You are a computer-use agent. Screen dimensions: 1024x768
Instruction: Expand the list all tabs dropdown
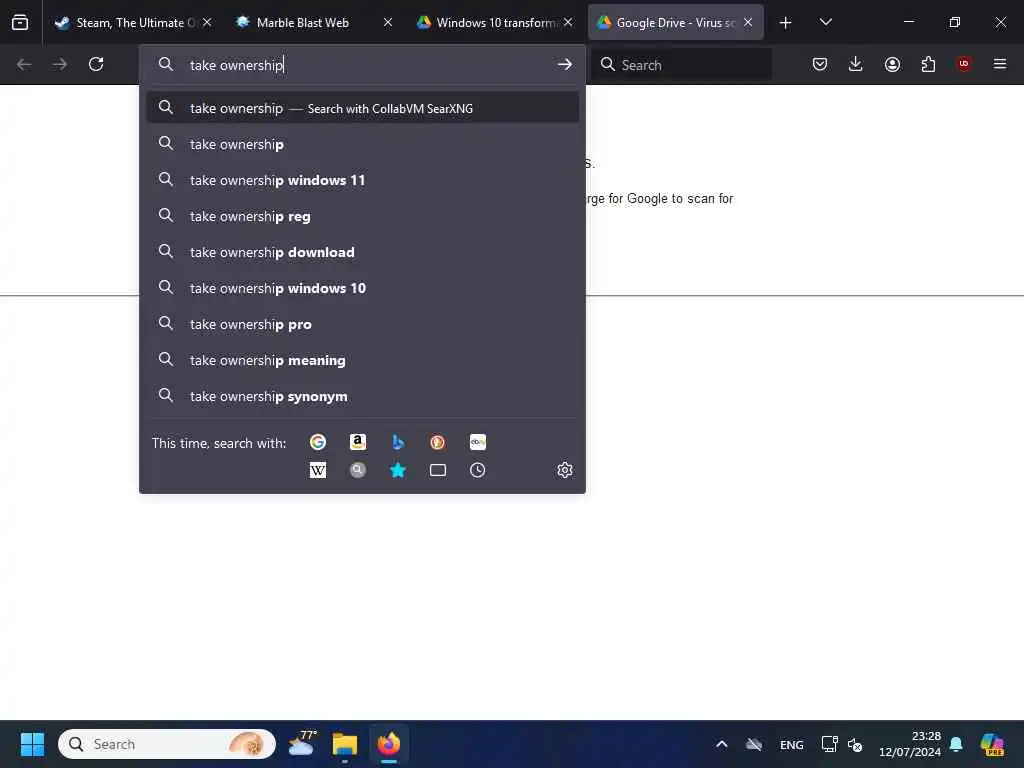tap(825, 22)
